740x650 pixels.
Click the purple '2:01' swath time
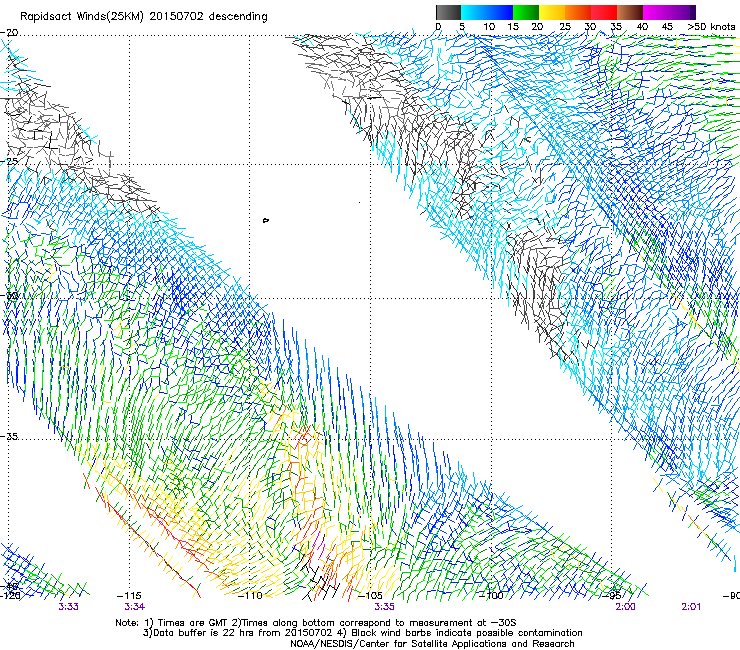691,607
